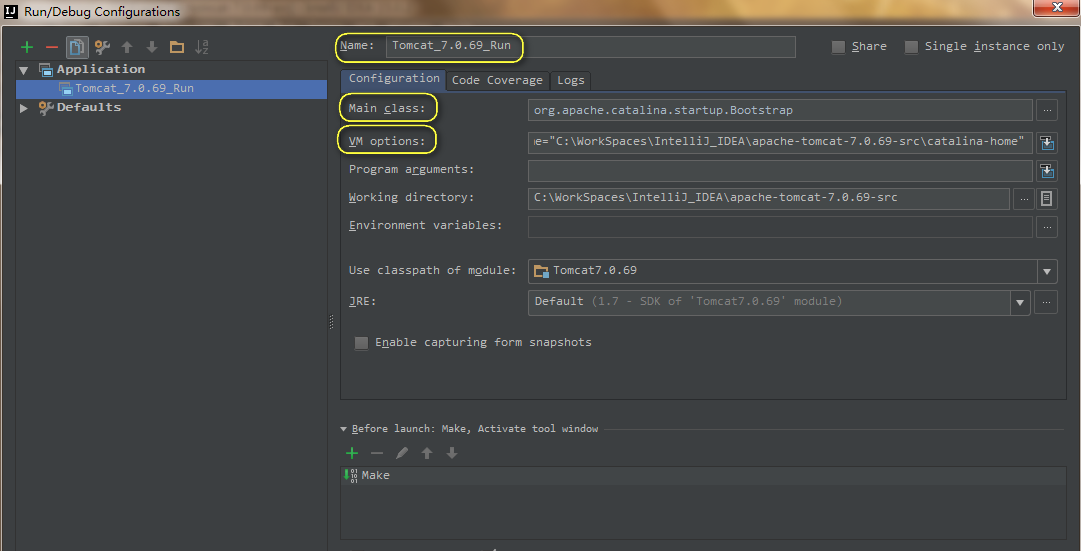Edit Before launch task pencil icon

tap(402, 453)
